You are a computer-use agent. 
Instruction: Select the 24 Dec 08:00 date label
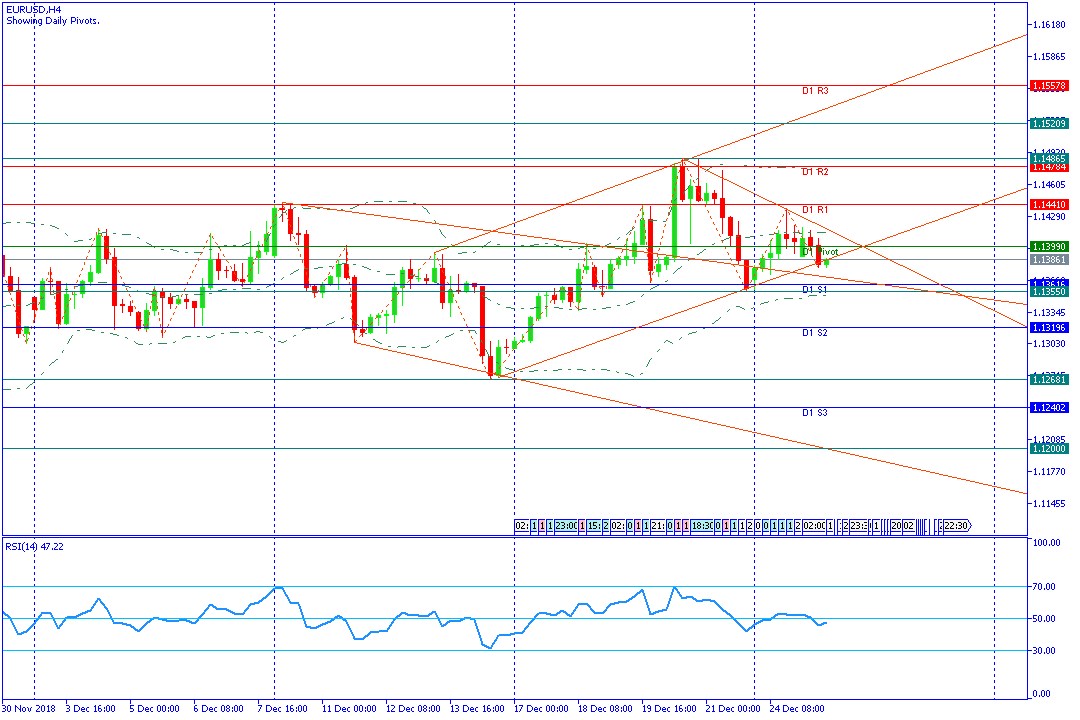797,709
